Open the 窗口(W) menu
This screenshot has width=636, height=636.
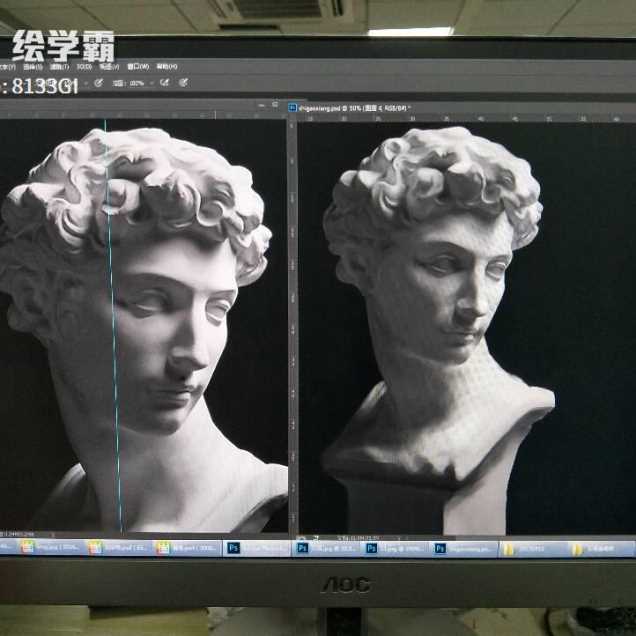click(x=138, y=67)
